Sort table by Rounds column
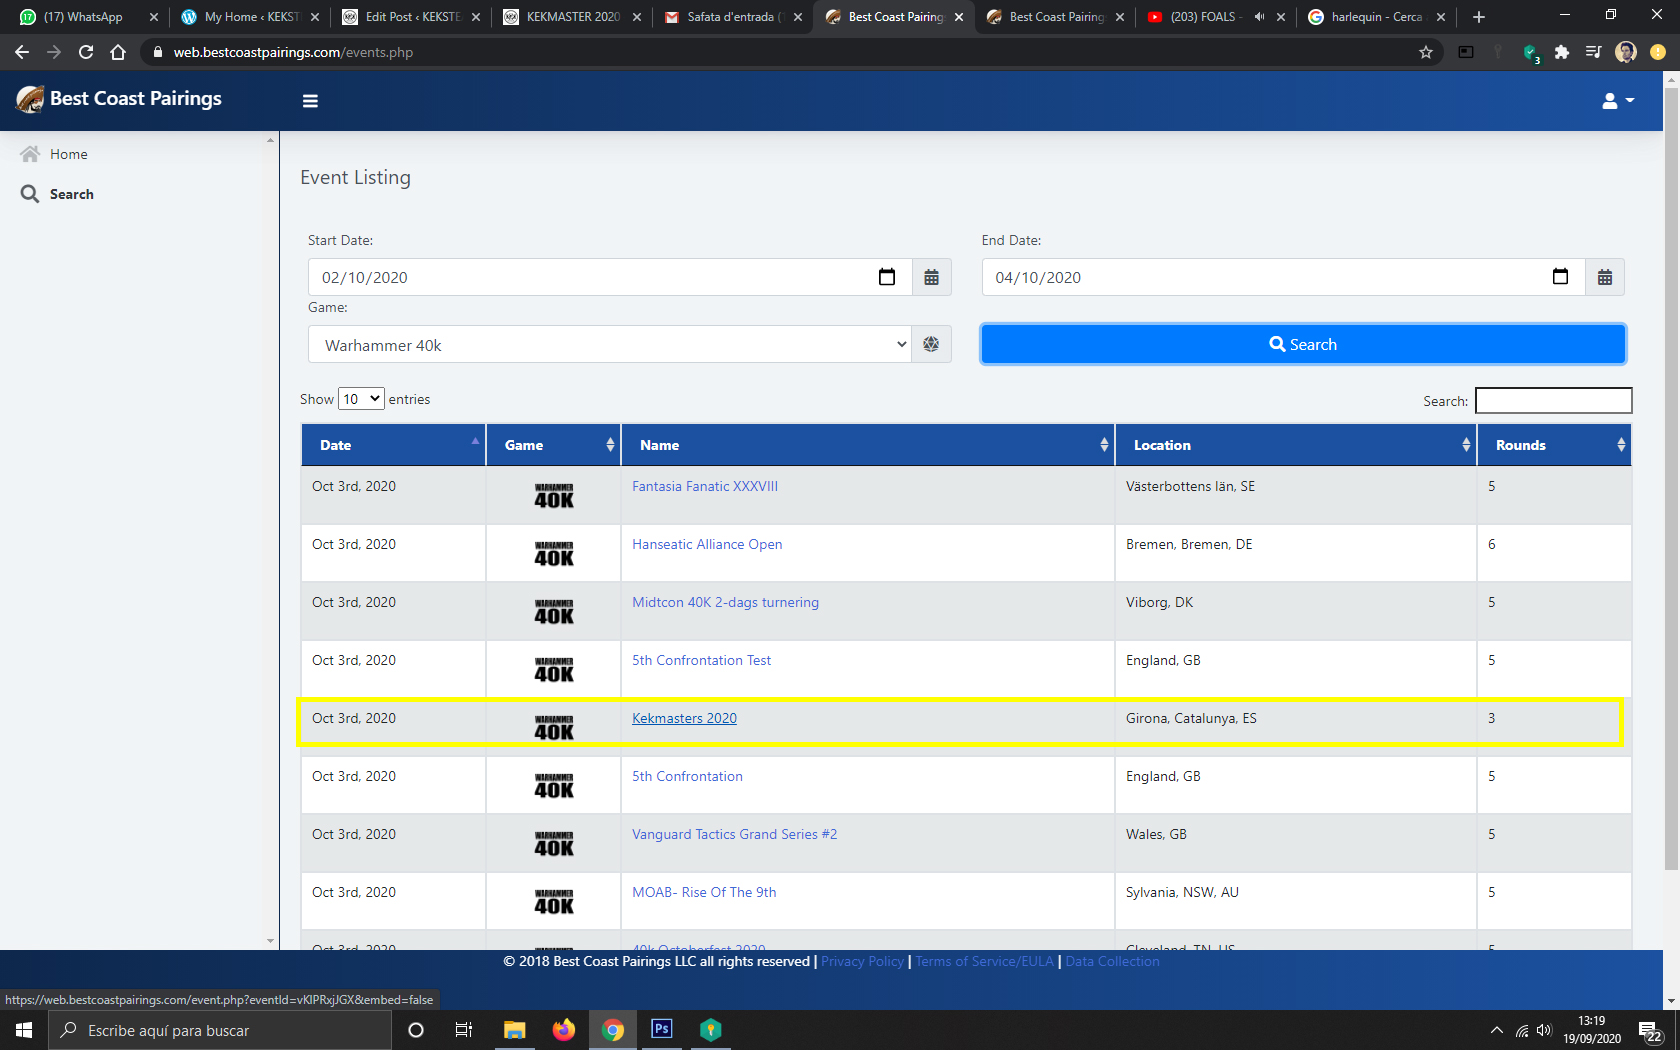 [x=1553, y=445]
